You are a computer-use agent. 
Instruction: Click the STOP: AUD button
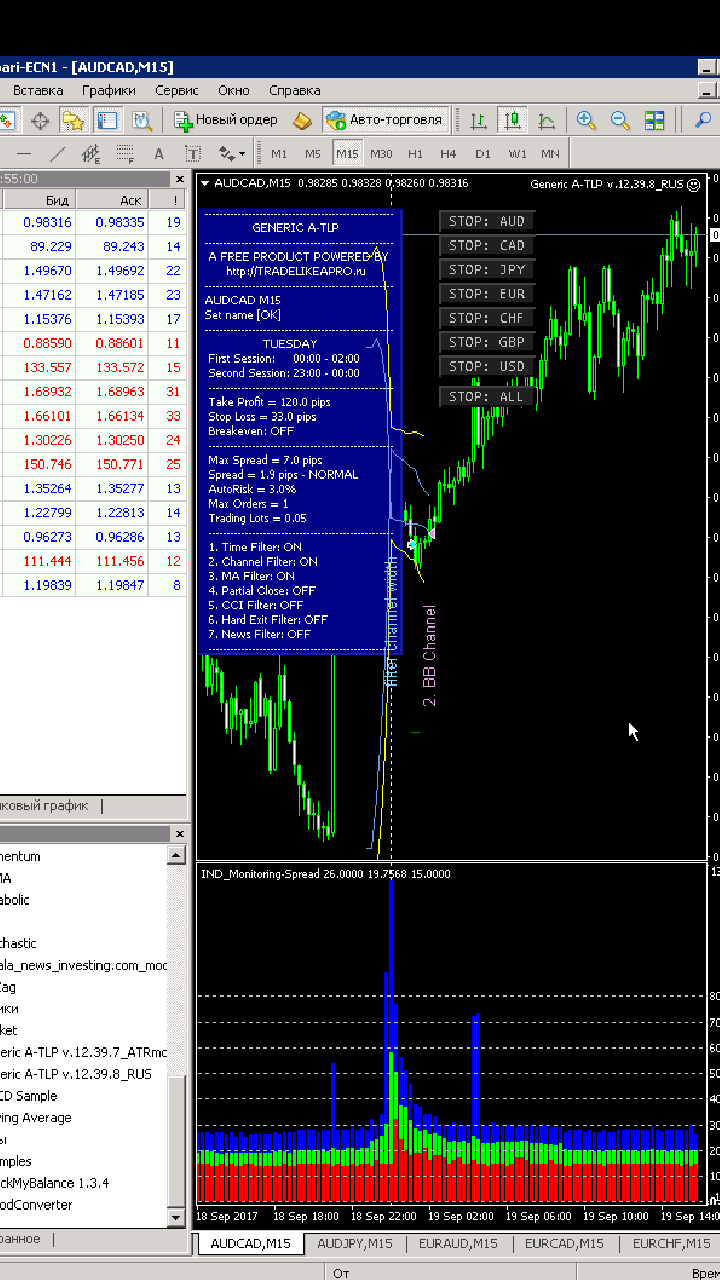point(487,221)
